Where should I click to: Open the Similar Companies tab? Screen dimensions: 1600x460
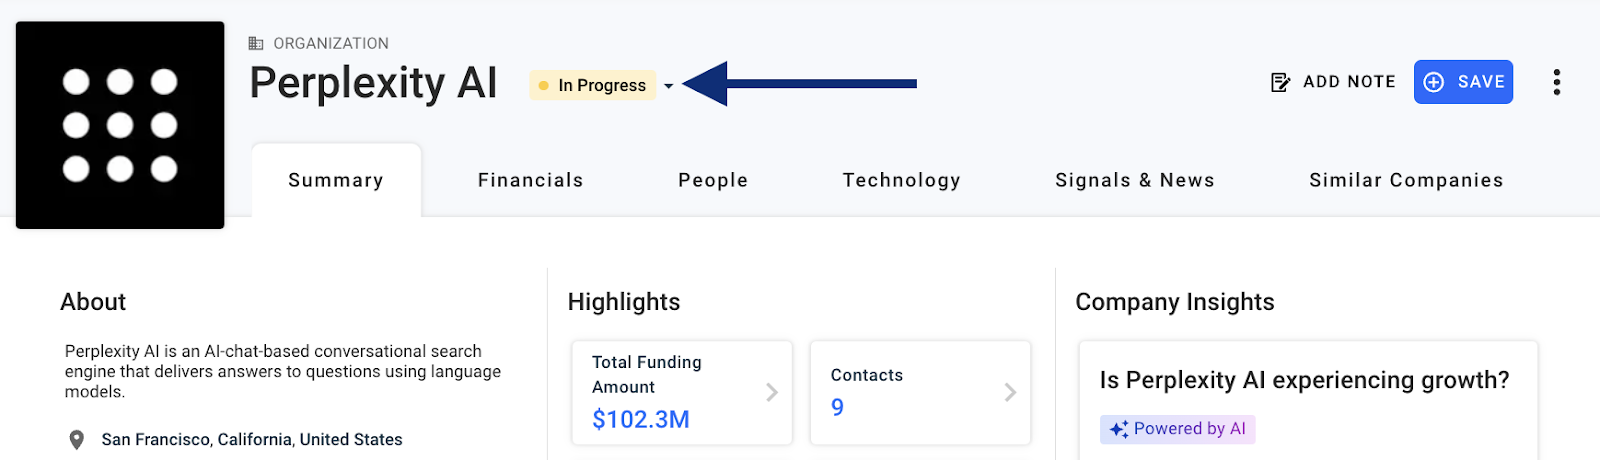click(1406, 180)
